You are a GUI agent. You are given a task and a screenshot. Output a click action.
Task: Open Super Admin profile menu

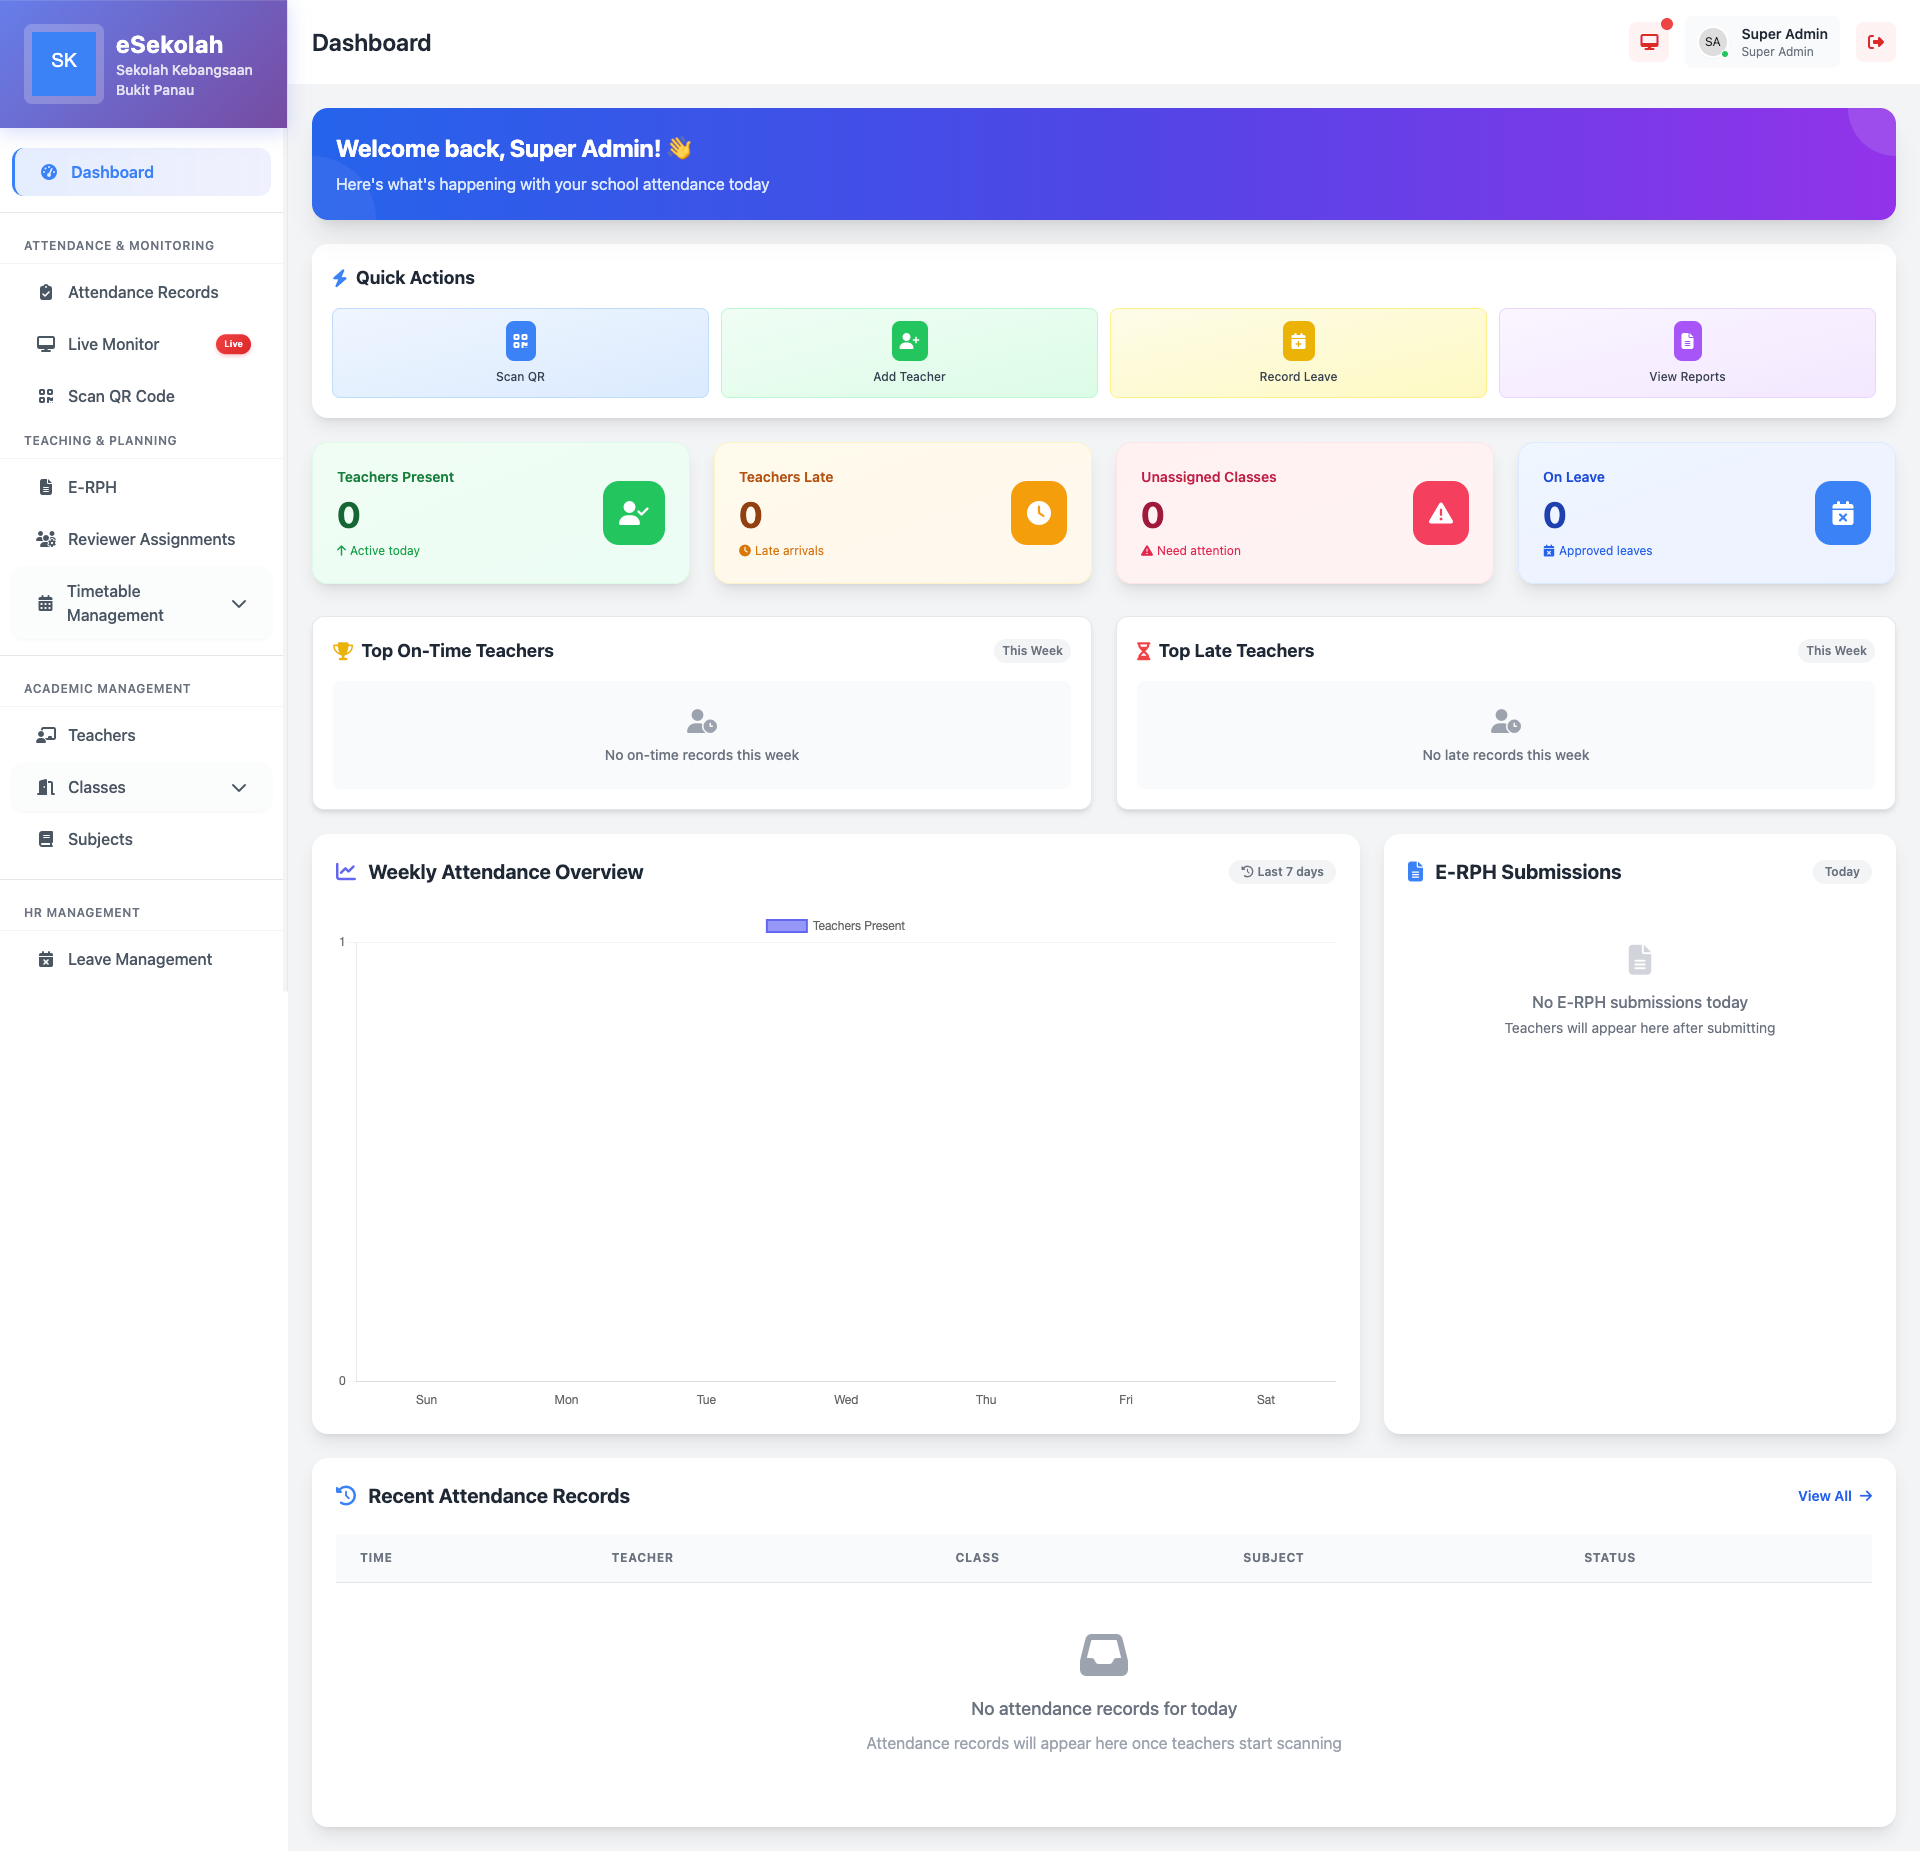pos(1762,42)
